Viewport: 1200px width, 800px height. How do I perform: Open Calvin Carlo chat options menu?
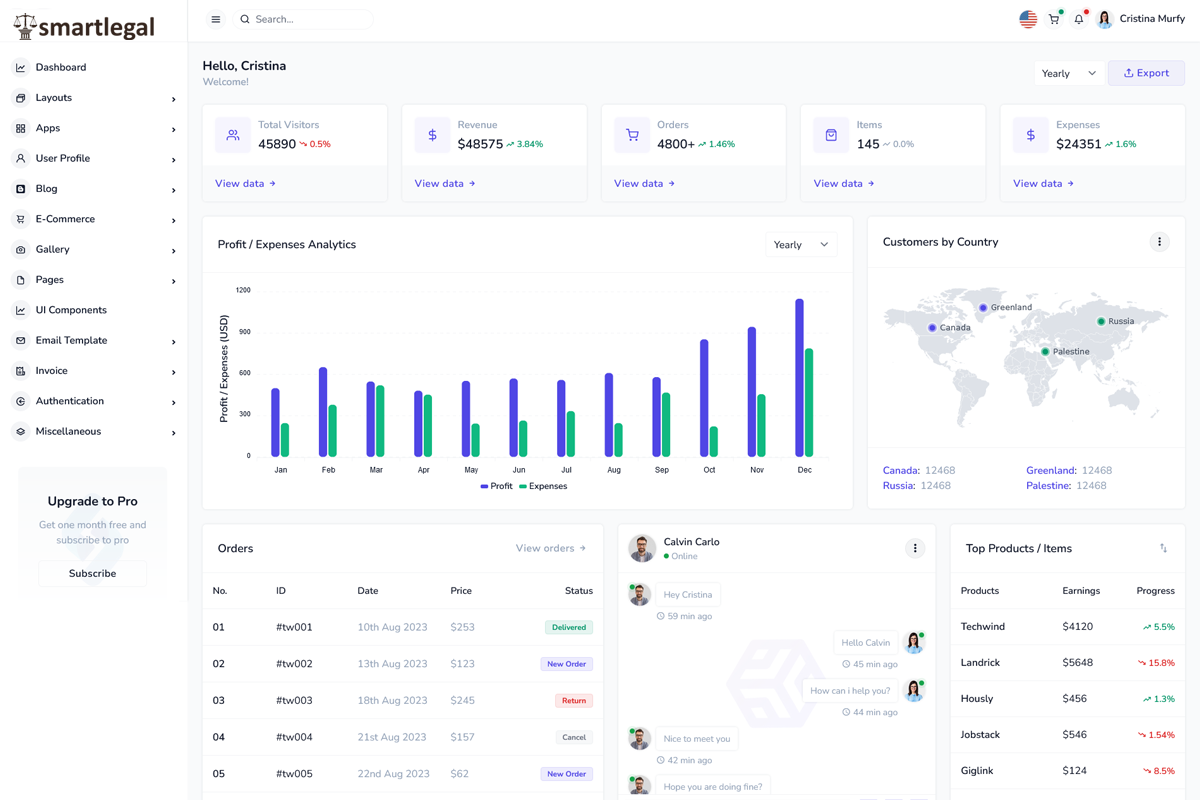[914, 548]
